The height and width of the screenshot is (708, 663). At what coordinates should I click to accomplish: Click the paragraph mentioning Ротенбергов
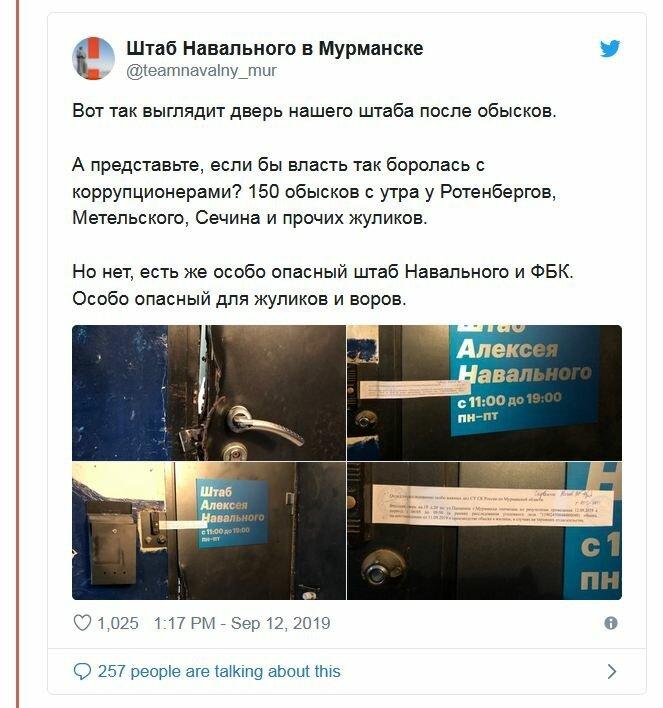pyautogui.click(x=314, y=191)
